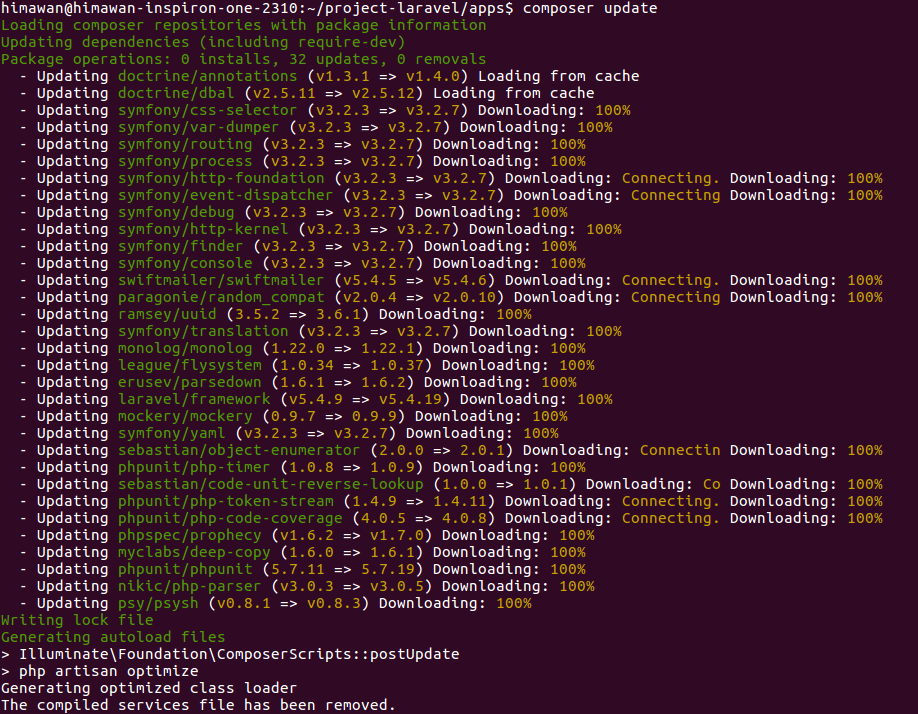Screen dimensions: 918x714
Task: Select package name 'symfony/http-kernel'
Action: click(203, 229)
